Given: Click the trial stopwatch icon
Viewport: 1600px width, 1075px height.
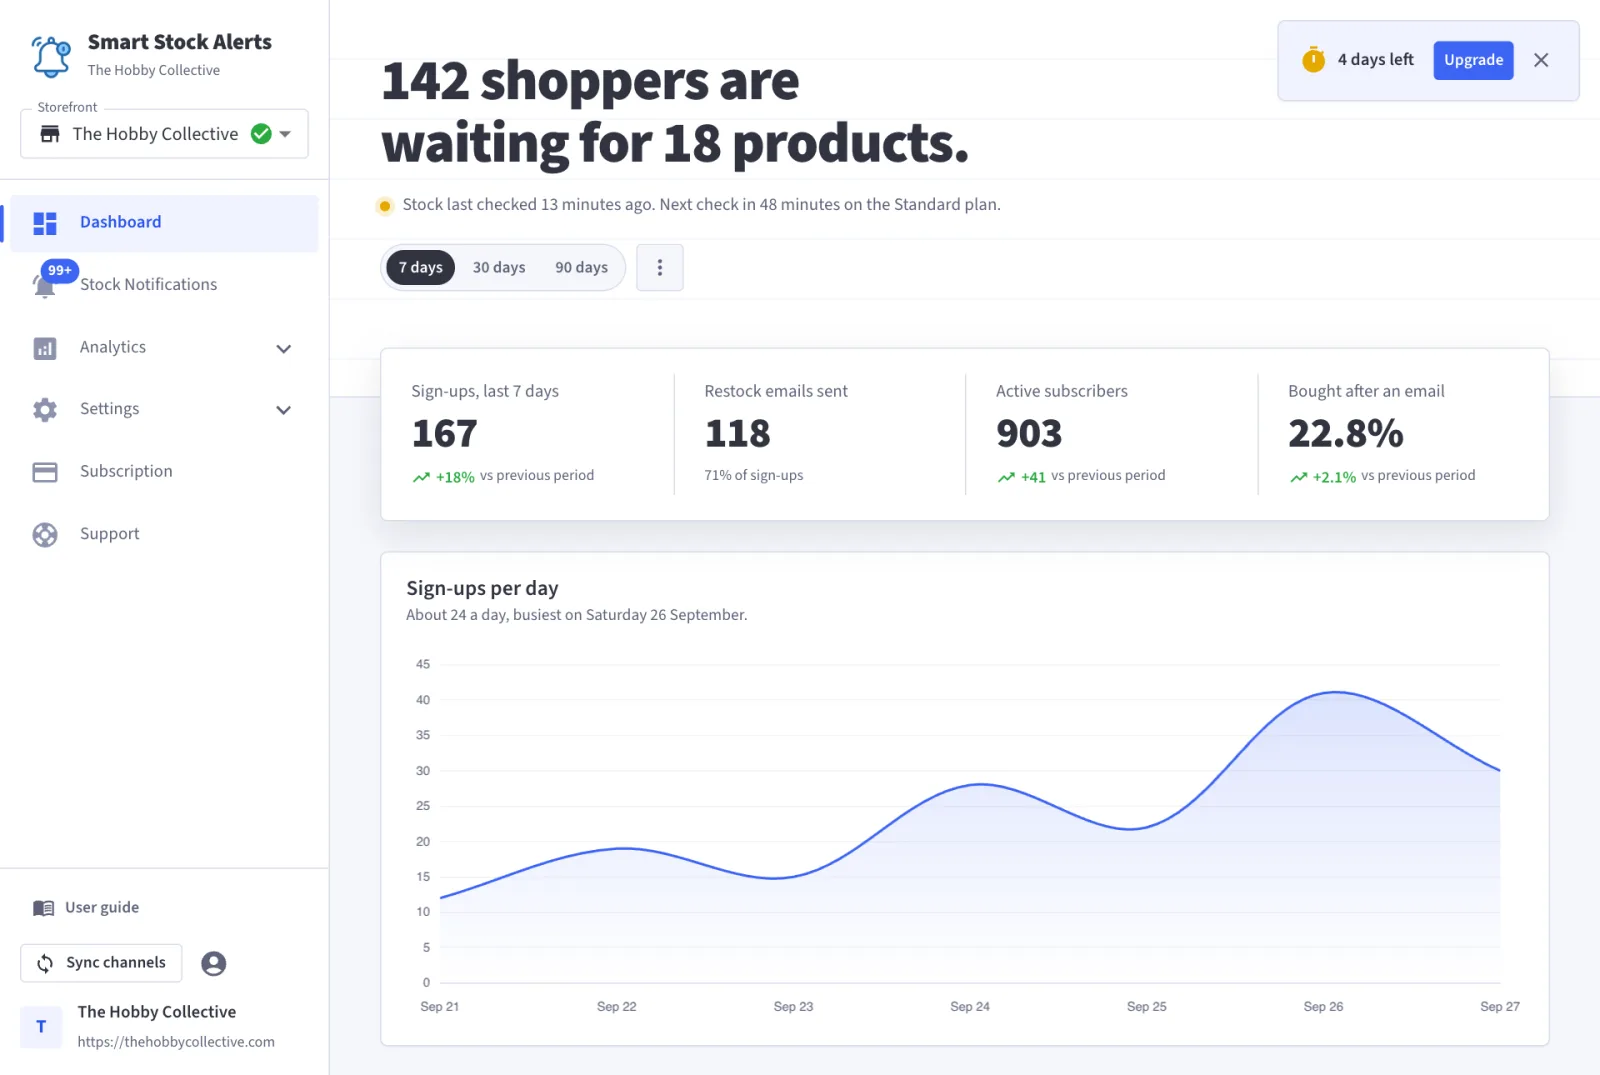Looking at the screenshot, I should point(1313,60).
